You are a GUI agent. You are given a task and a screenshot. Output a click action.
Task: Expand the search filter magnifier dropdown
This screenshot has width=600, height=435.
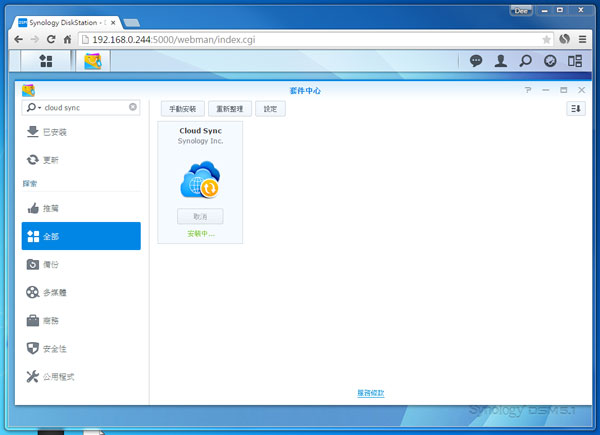pyautogui.click(x=33, y=107)
